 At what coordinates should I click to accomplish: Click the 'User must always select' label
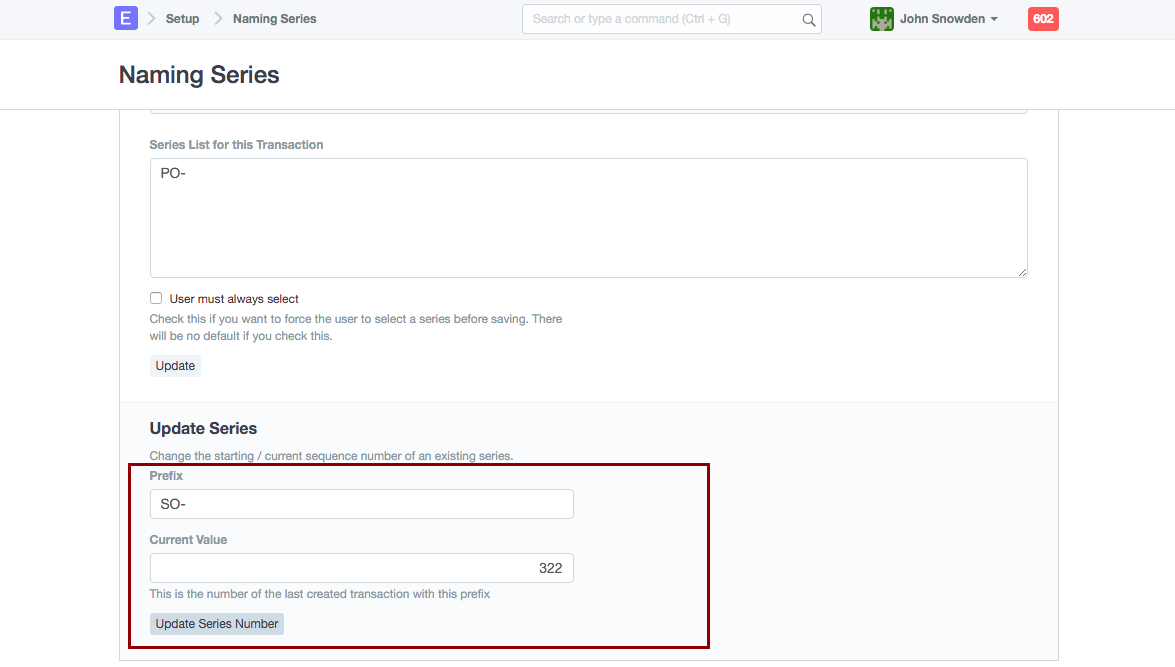click(234, 299)
